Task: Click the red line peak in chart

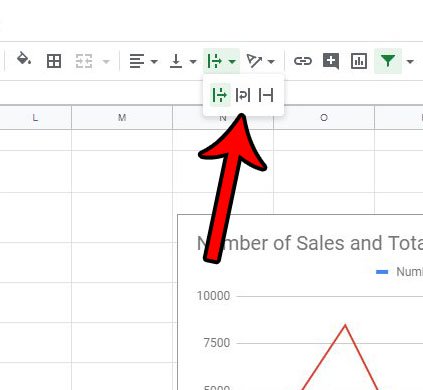Action: click(345, 326)
